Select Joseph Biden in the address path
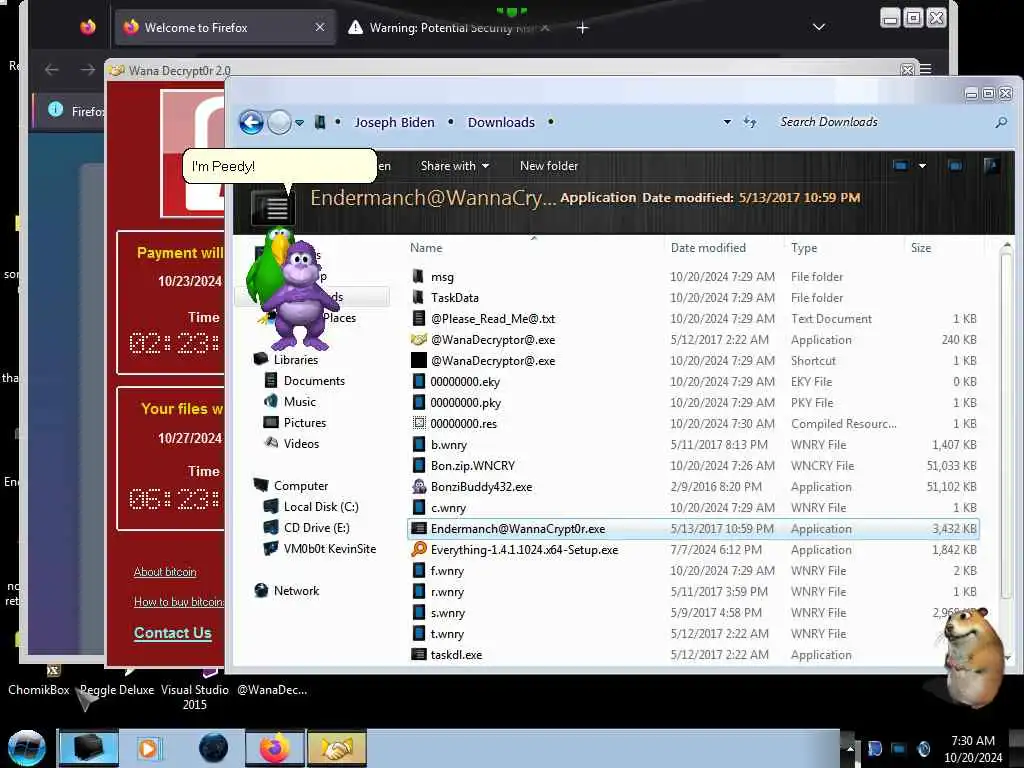The image size is (1024, 768). pyautogui.click(x=394, y=122)
